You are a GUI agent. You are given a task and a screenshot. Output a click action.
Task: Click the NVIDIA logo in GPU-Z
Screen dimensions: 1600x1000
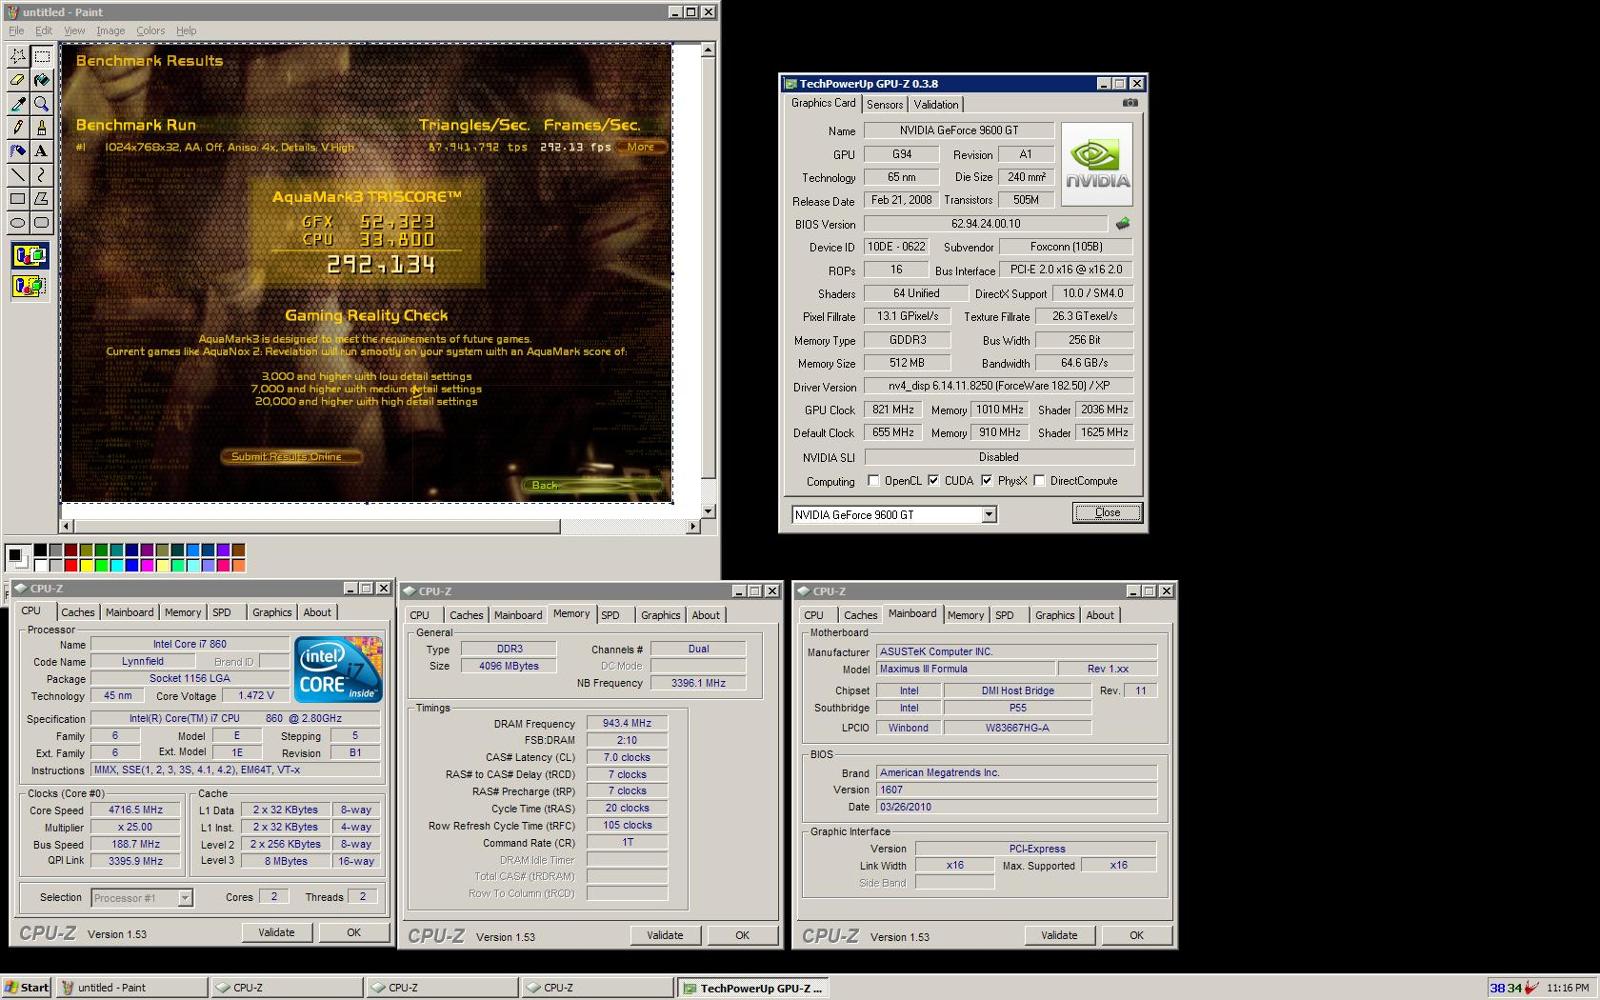pos(1097,164)
